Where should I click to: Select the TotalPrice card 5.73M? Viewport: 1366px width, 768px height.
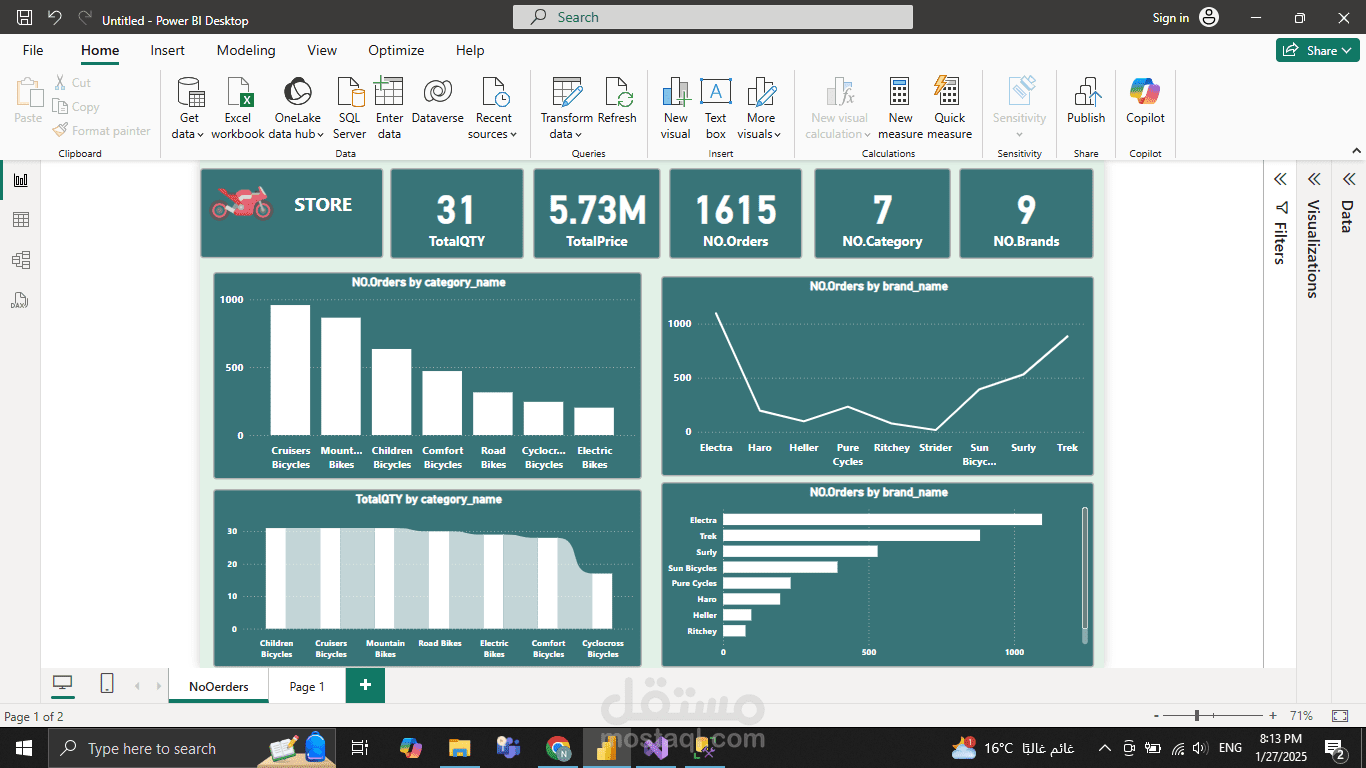coord(597,213)
